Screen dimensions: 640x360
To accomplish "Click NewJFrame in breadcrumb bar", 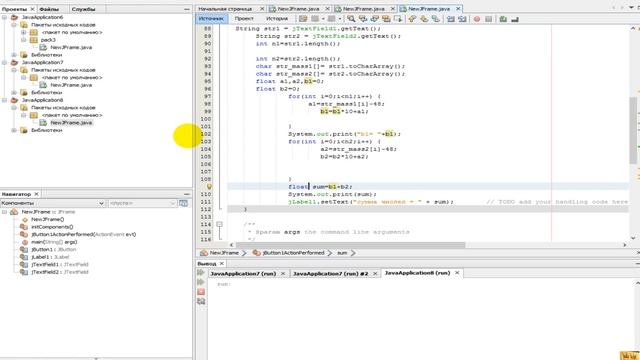I will click(224, 253).
